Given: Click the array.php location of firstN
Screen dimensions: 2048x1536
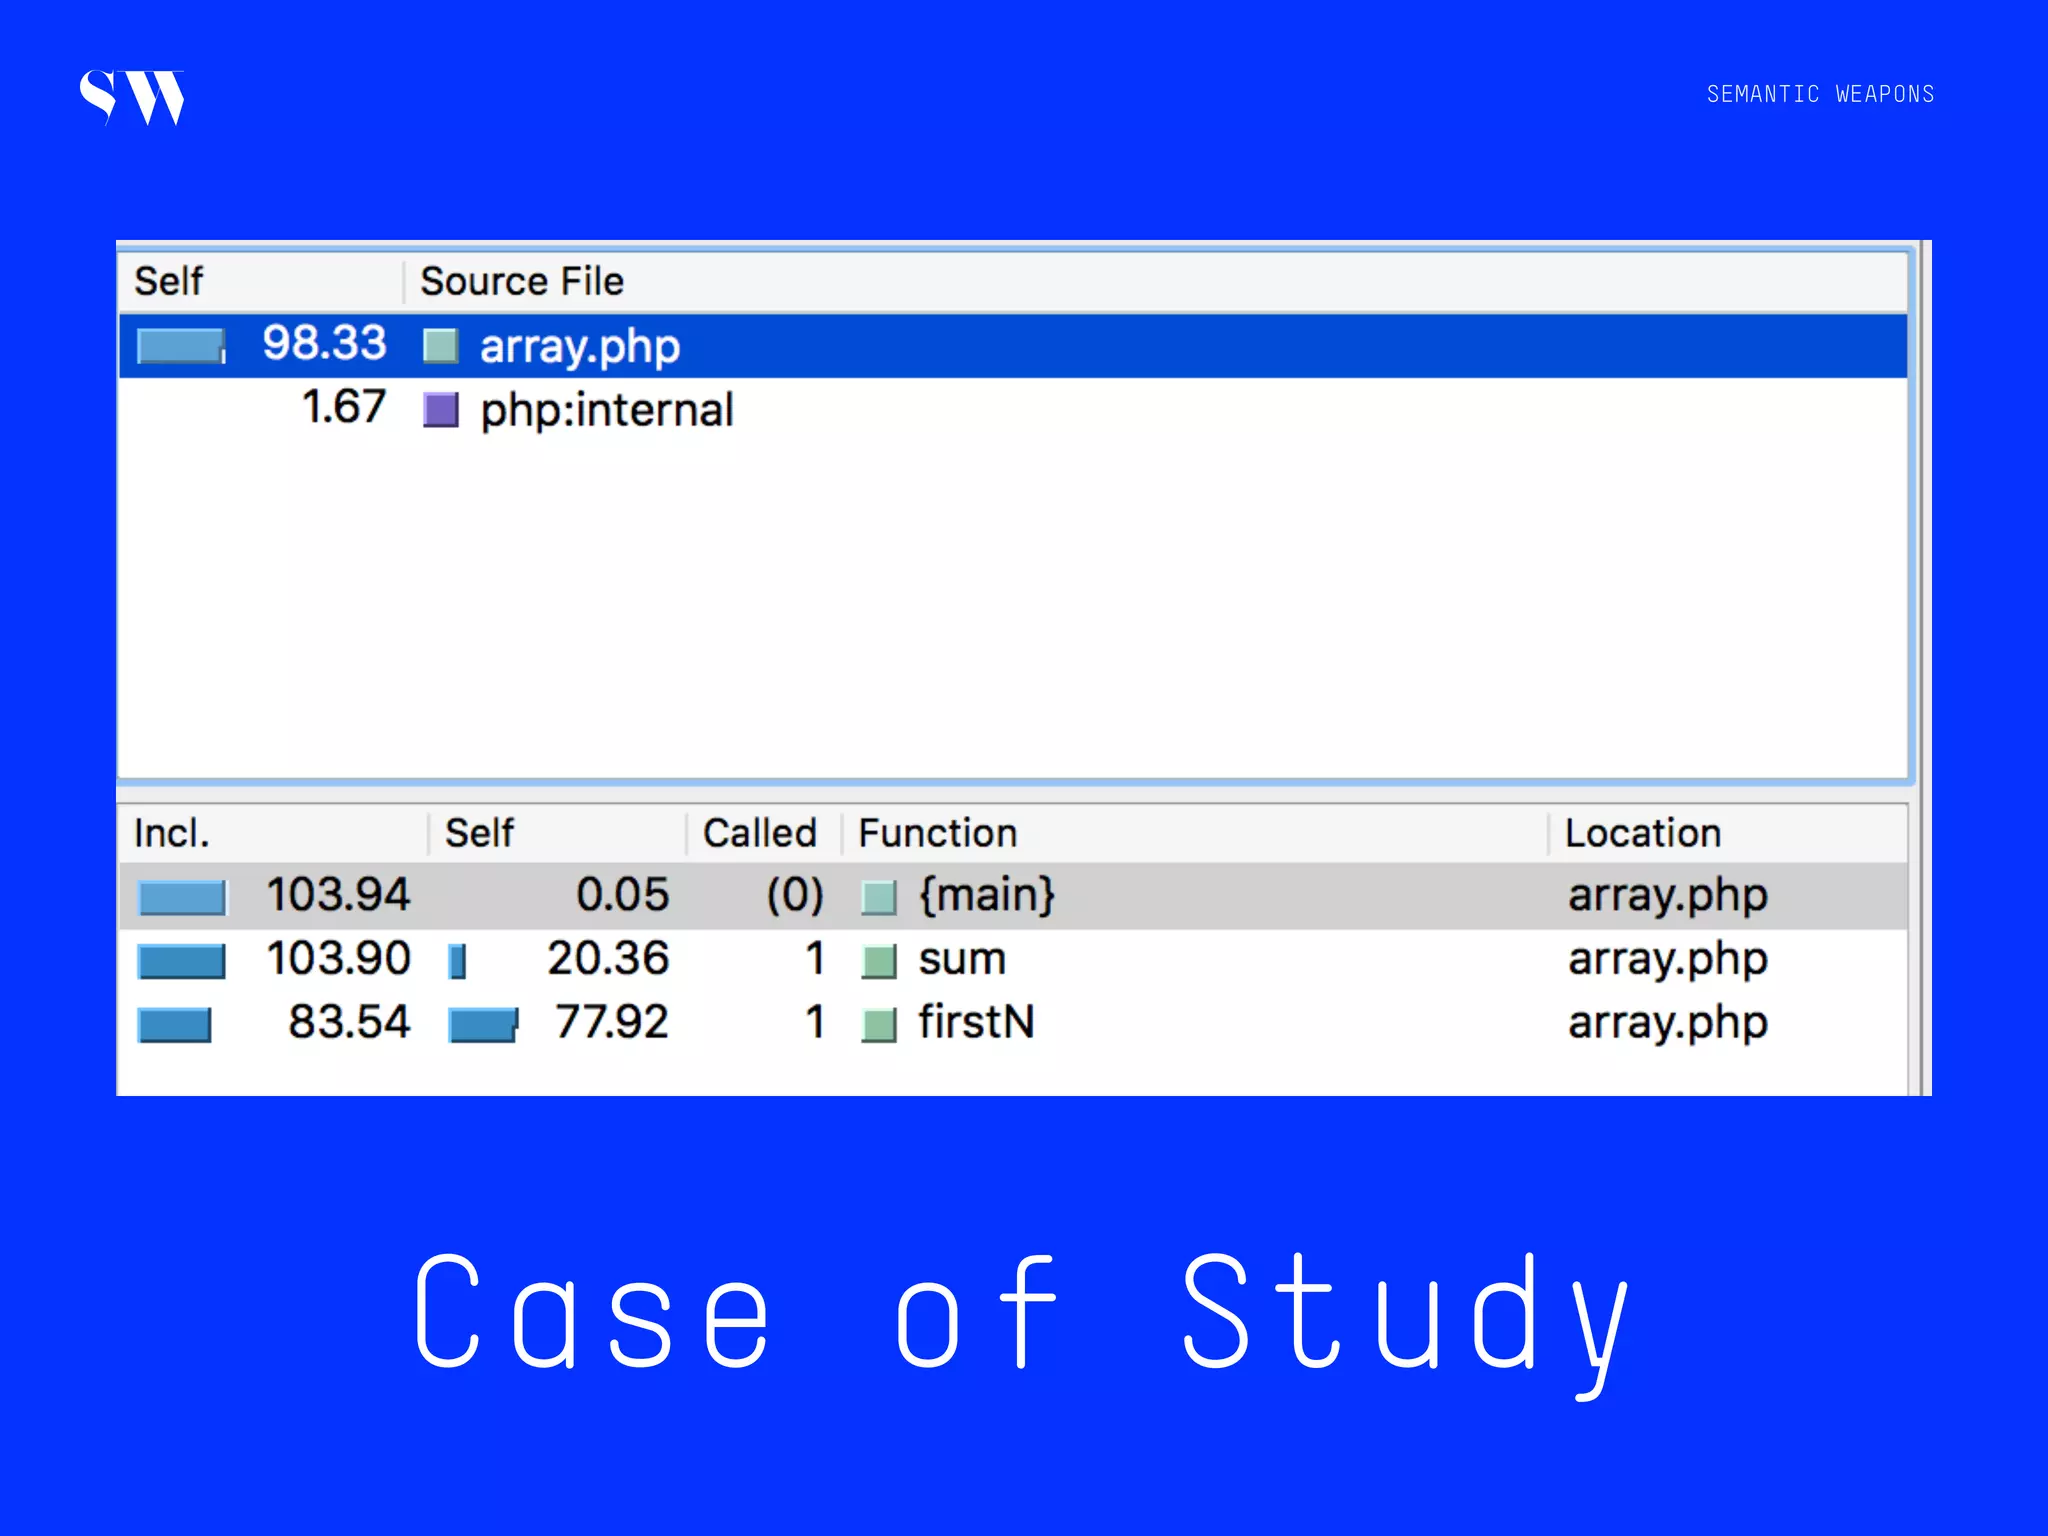Looking at the screenshot, I should 1668,1025.
